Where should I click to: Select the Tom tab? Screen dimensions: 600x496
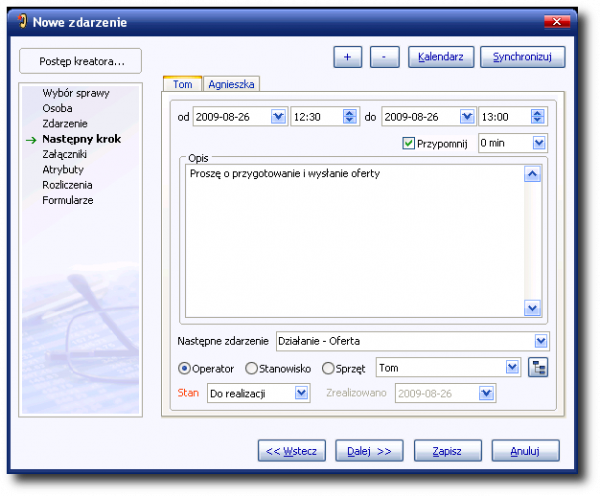(182, 84)
